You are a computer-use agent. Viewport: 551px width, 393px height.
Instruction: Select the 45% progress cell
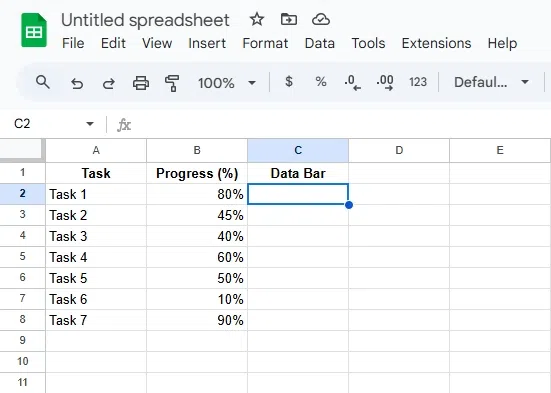197,215
